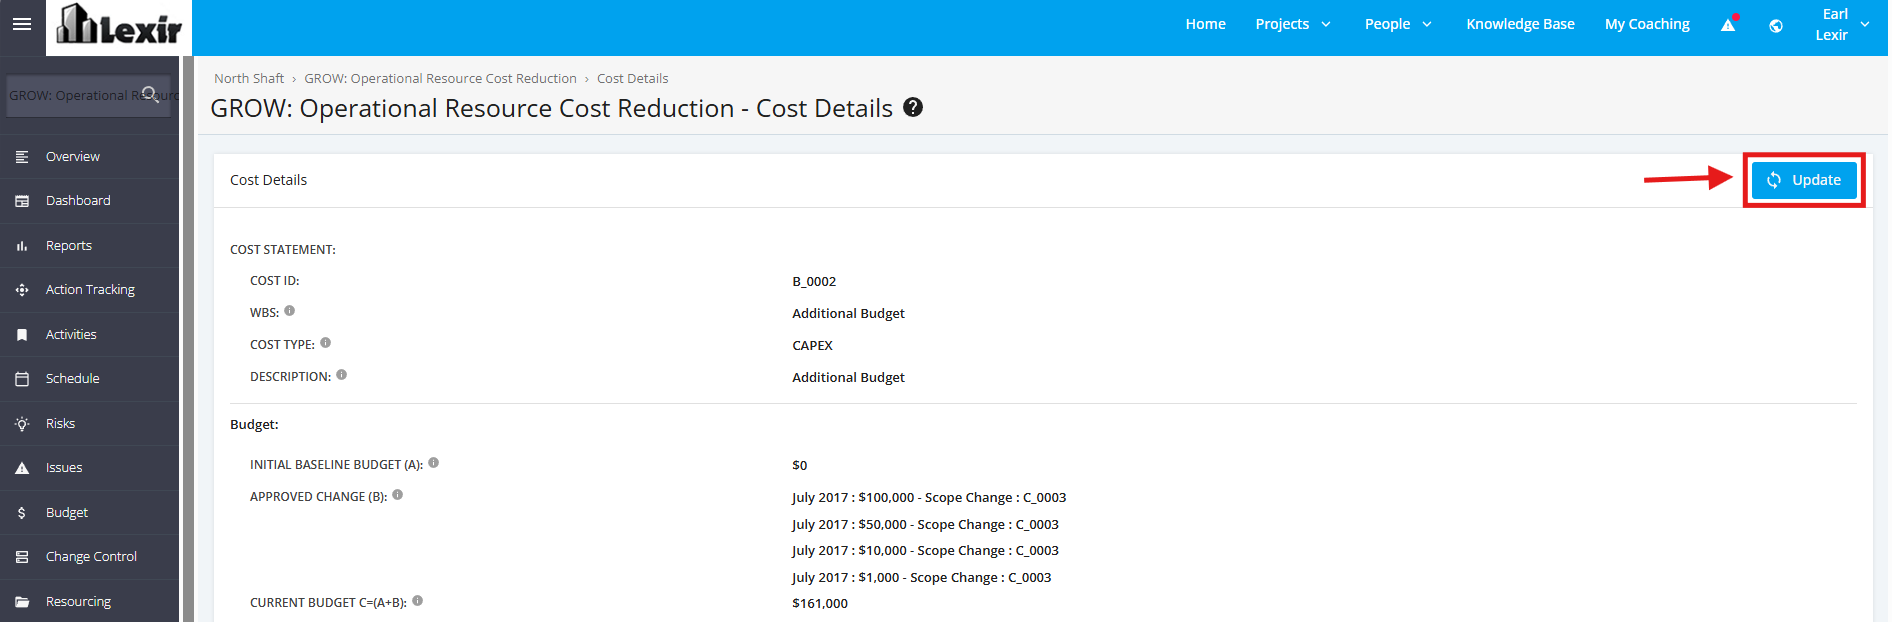Click info icon beside INITIAL BASELINE BUDGET
The height and width of the screenshot is (622, 1892).
(x=434, y=463)
